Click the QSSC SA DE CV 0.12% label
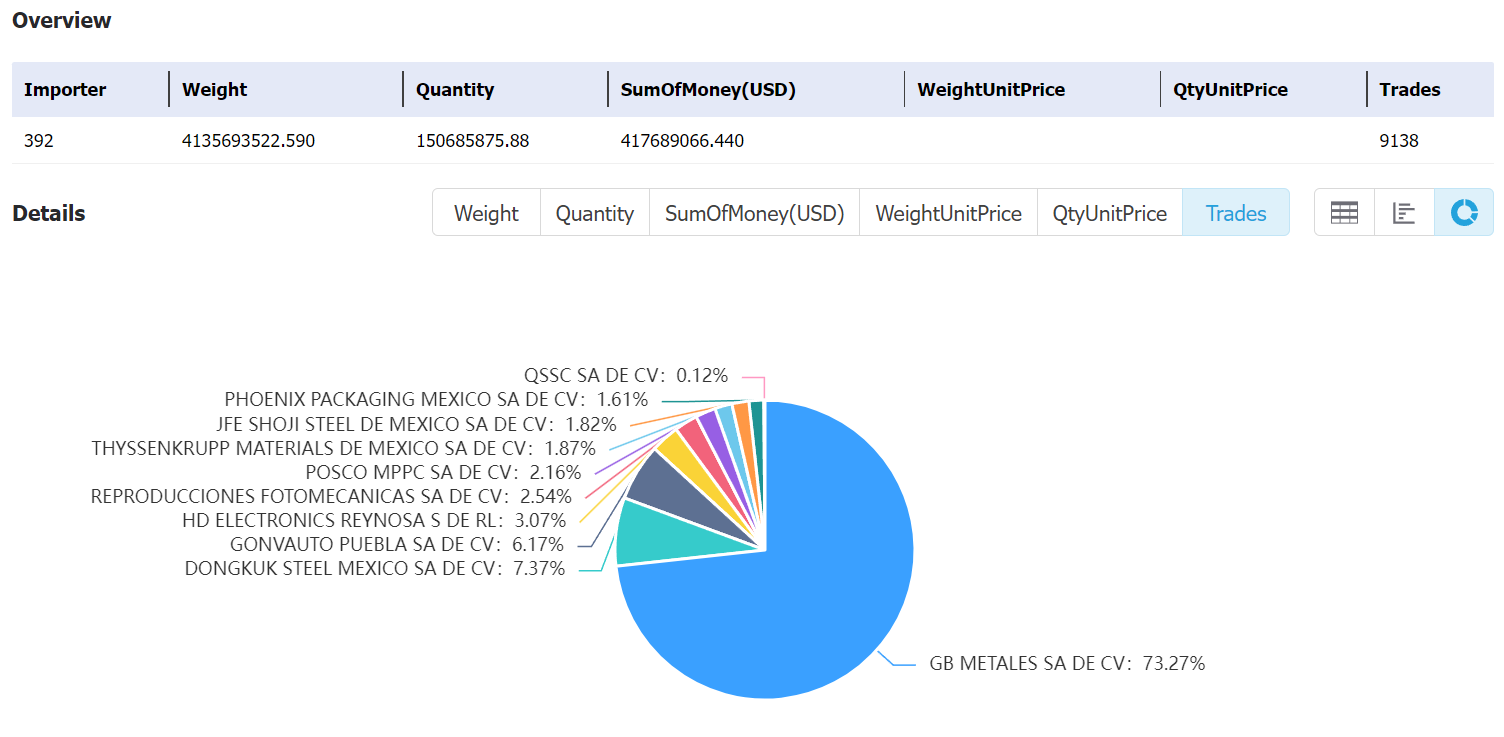 click(x=626, y=376)
